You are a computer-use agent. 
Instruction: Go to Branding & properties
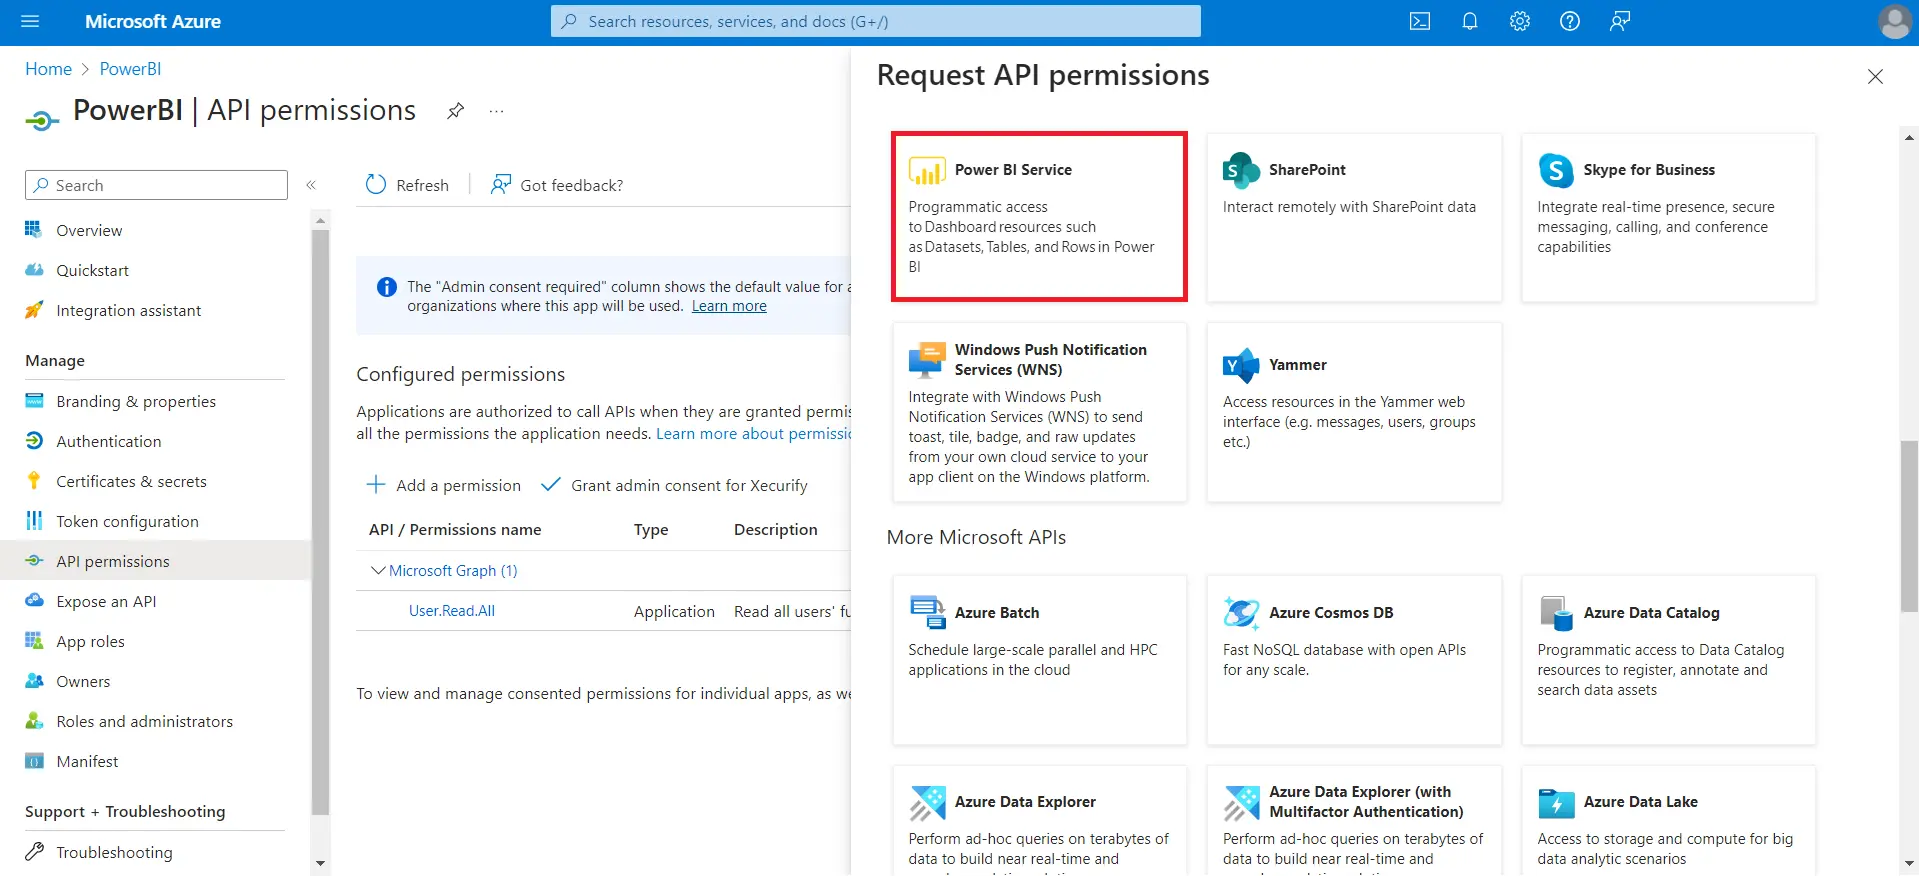pos(136,401)
